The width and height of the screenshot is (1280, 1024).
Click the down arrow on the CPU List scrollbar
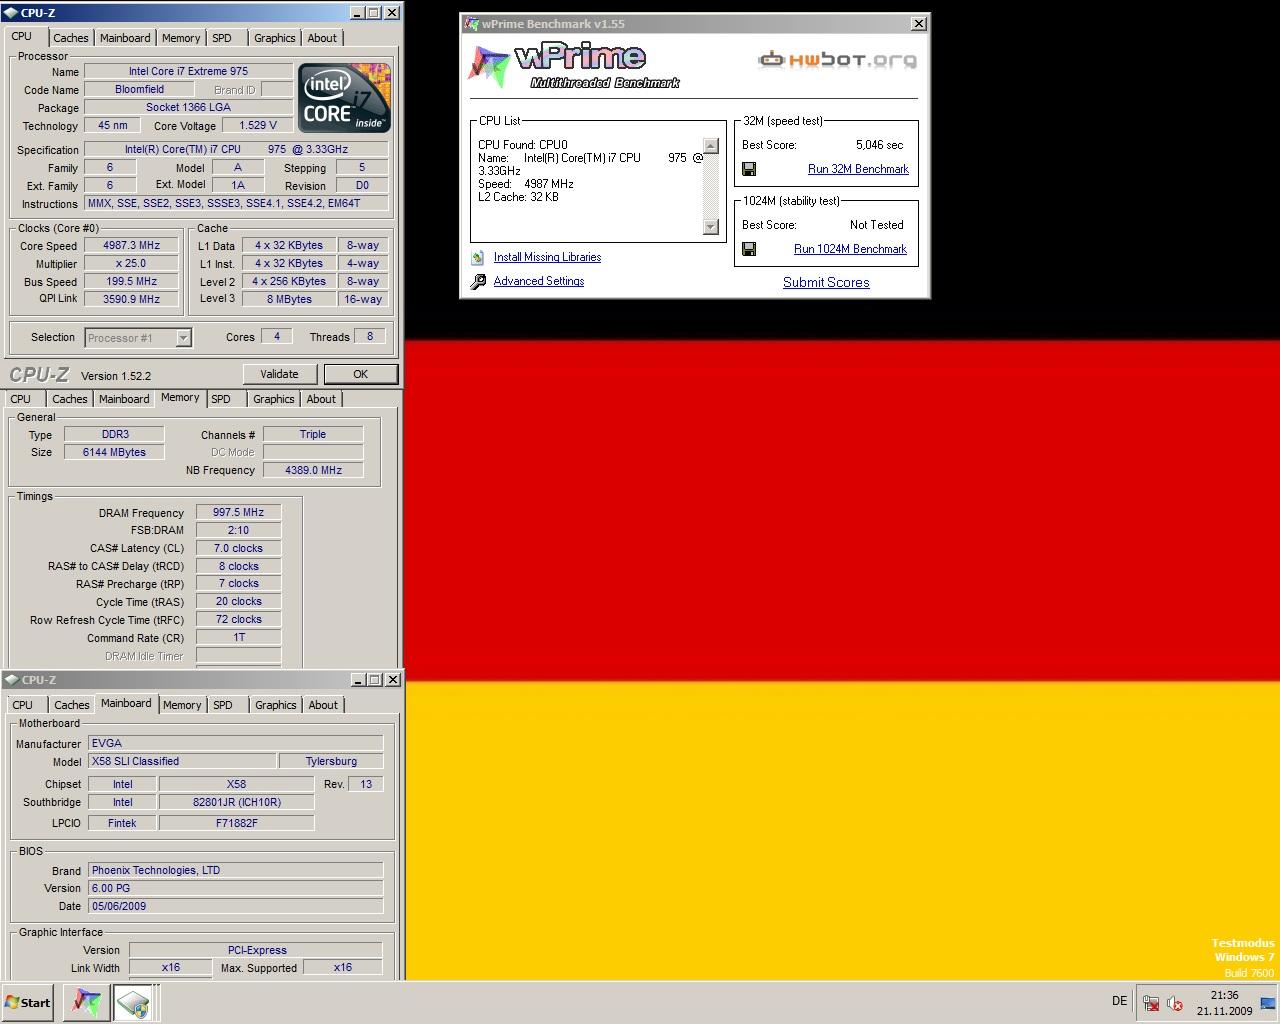tap(711, 227)
